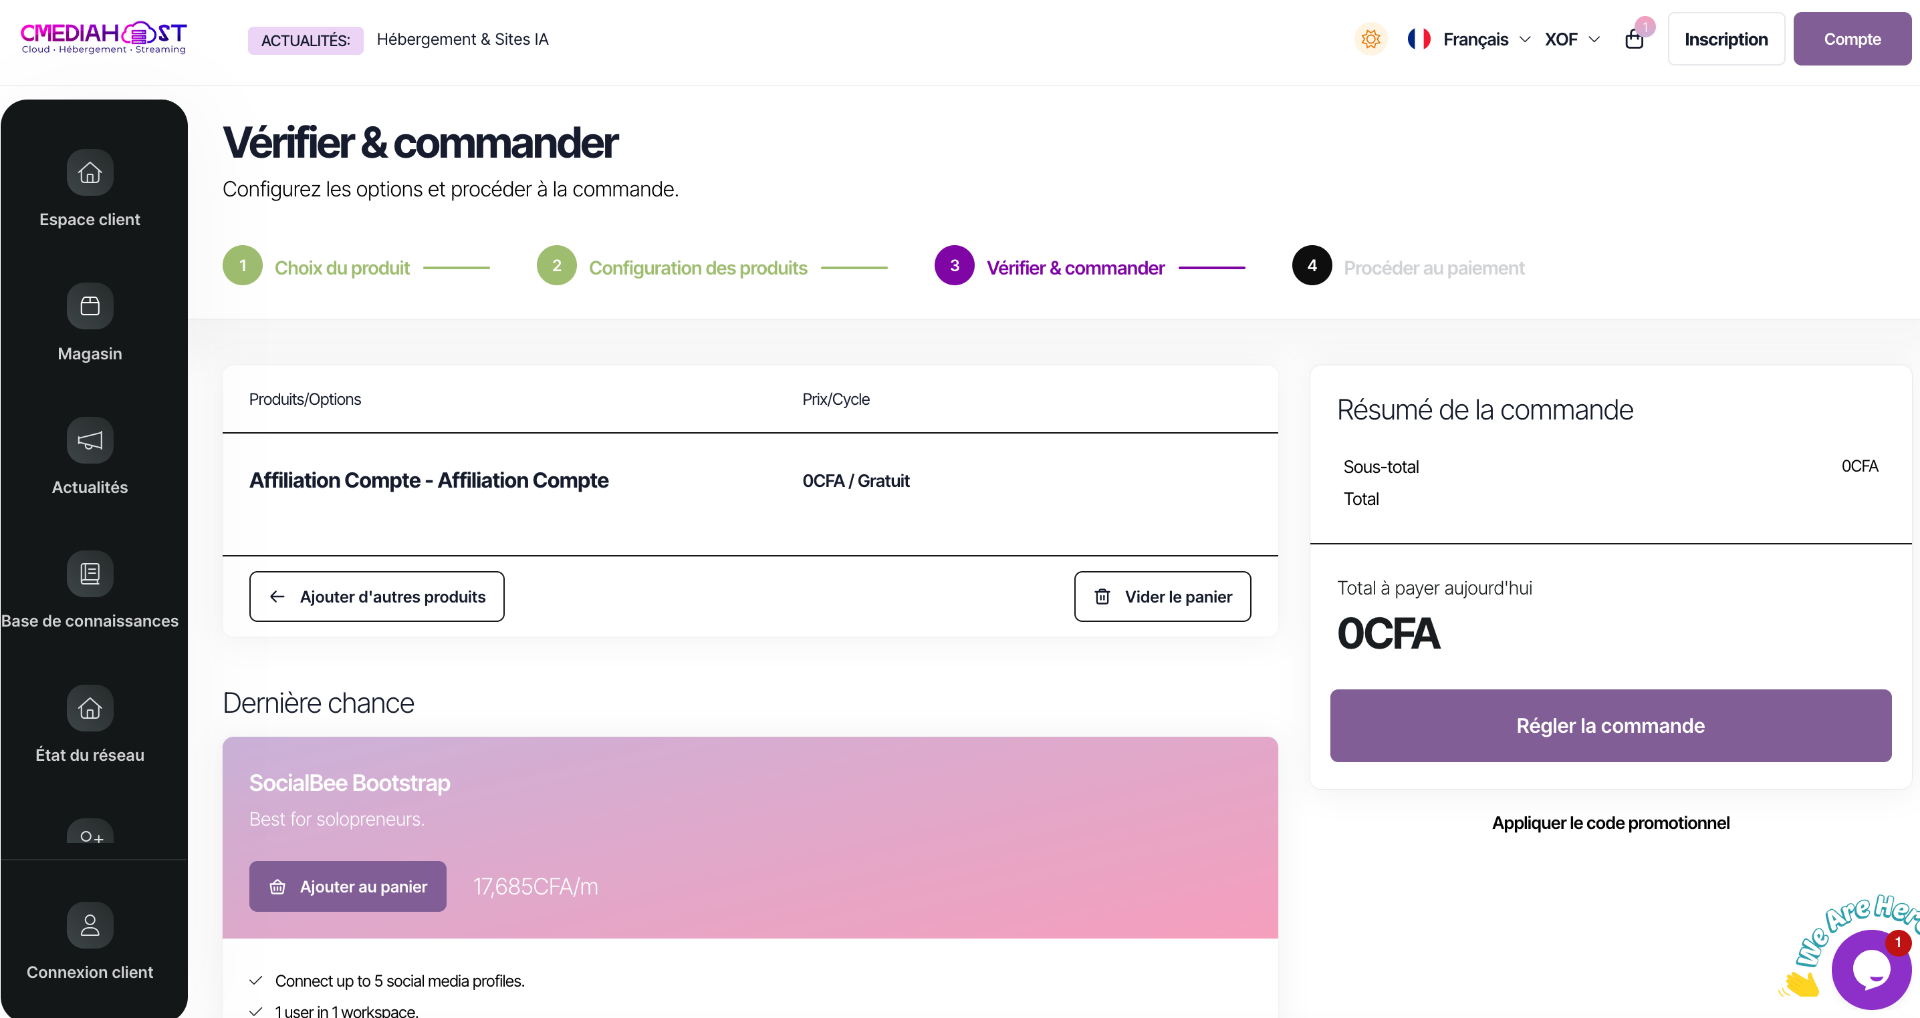Empty the cart with Vider le panier
Screen dimensions: 1920x1018
click(1163, 597)
